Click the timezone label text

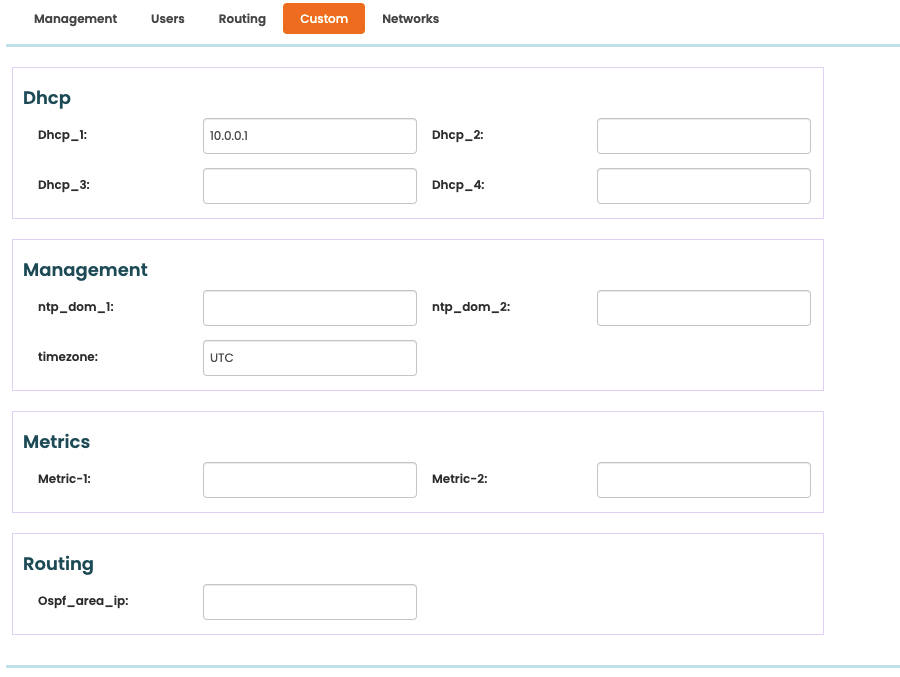68,357
